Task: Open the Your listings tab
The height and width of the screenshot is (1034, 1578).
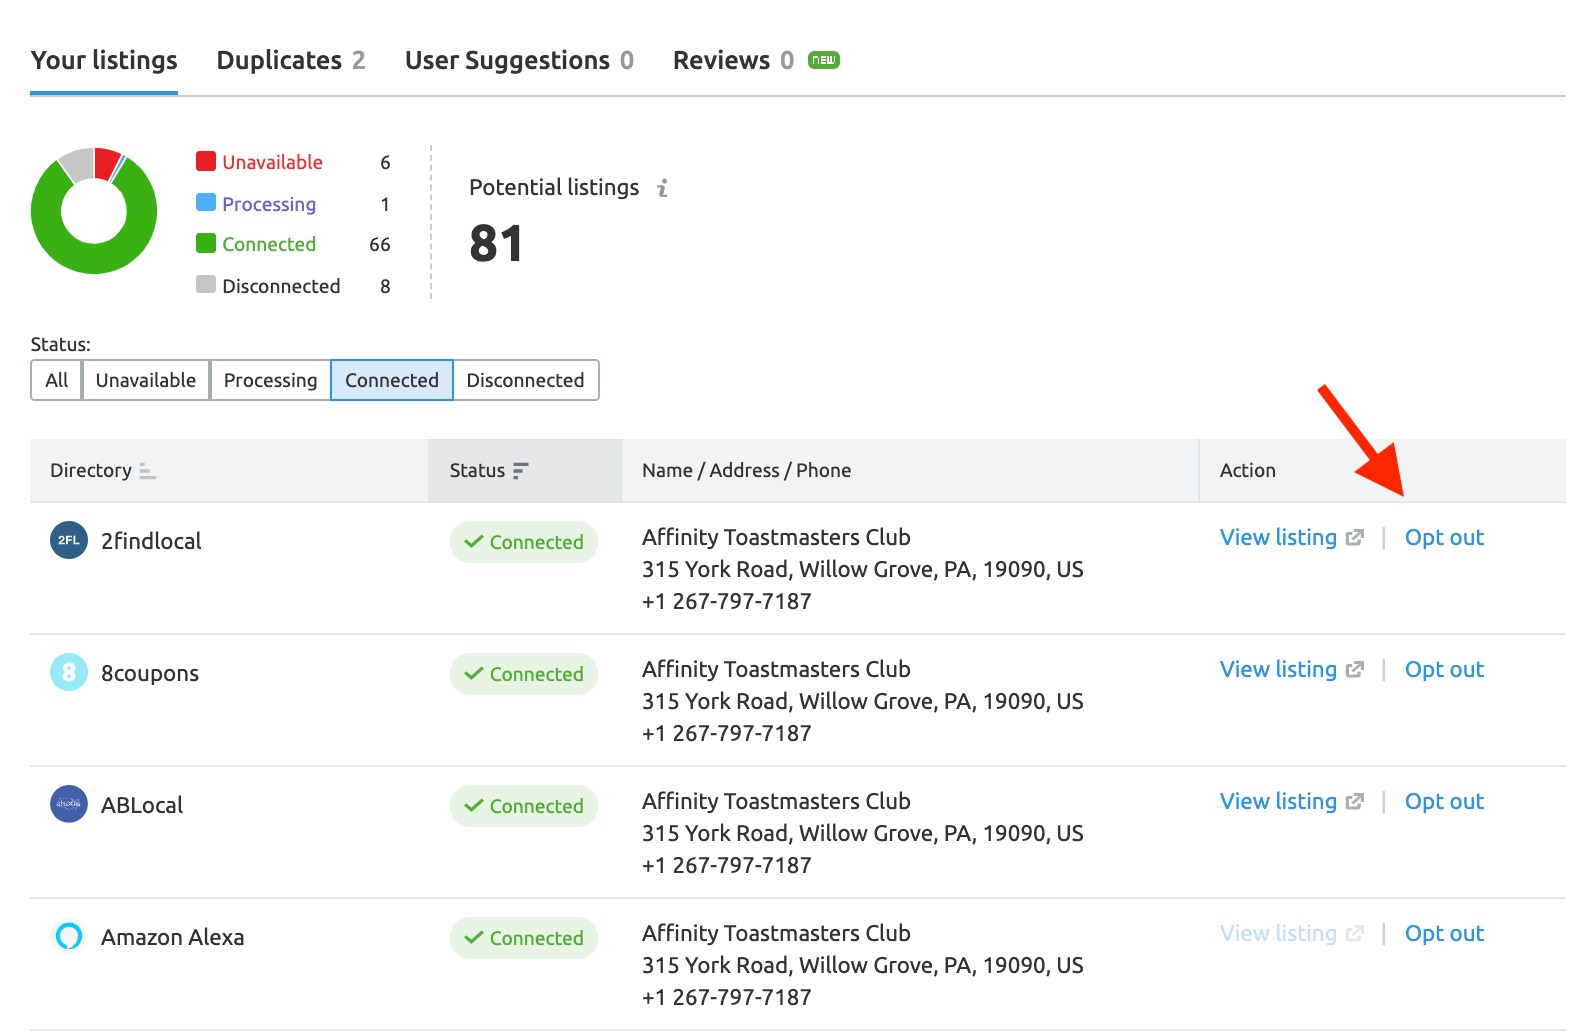Action: pos(104,61)
